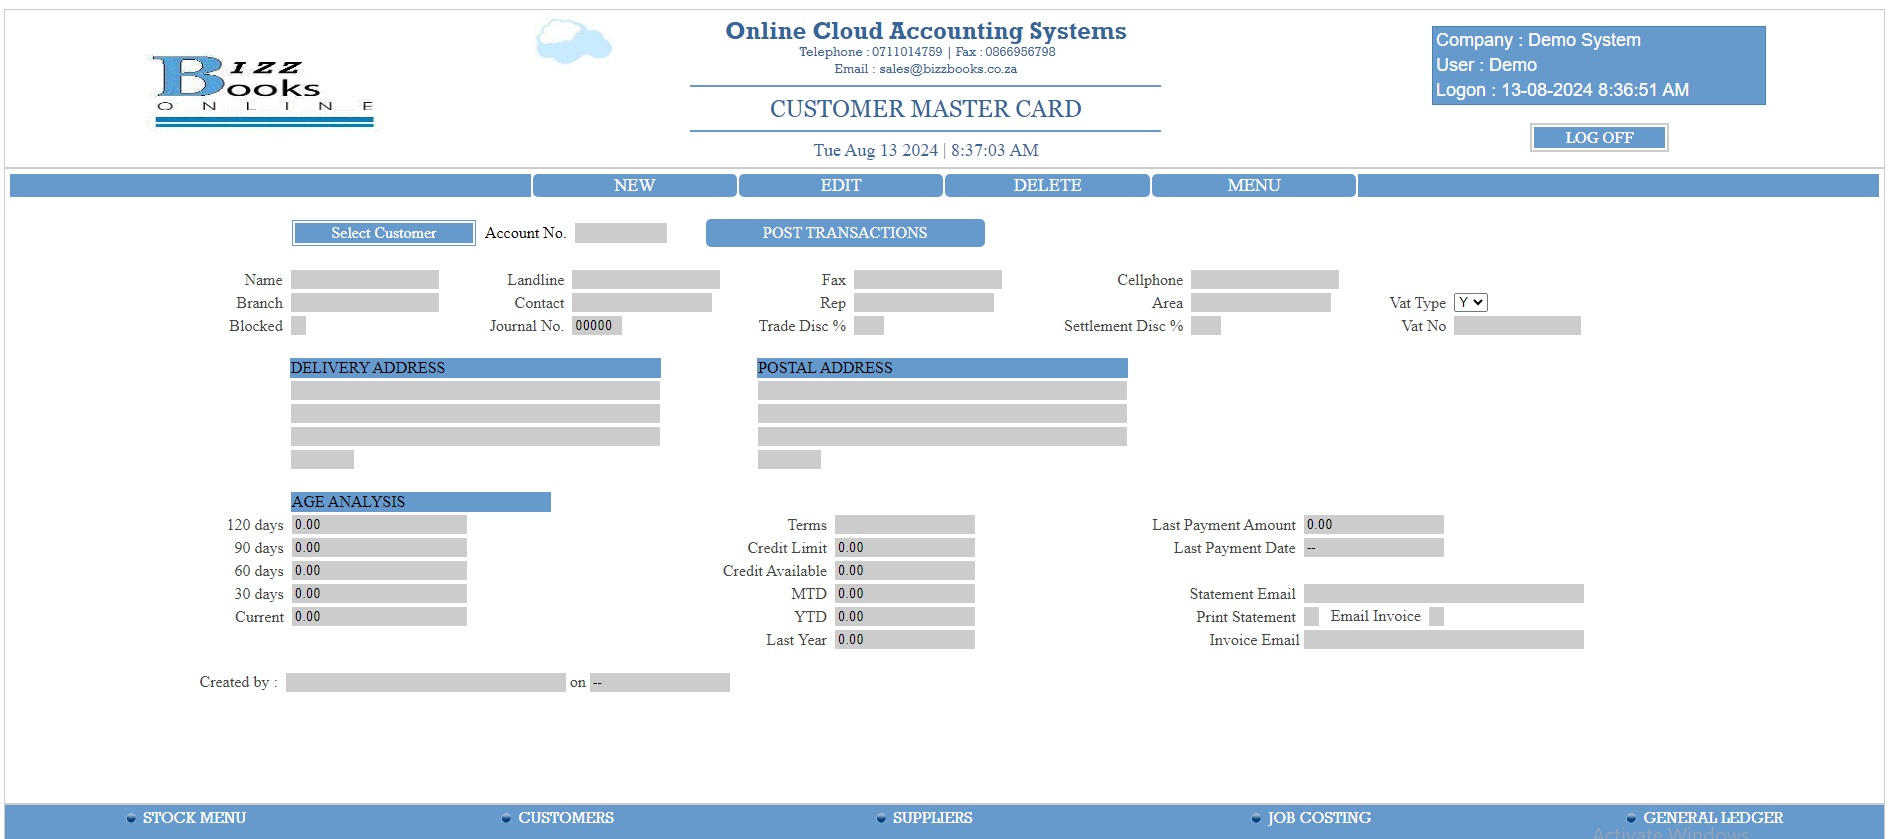Click the bullet icon beside JOB COSTING

[1256, 818]
